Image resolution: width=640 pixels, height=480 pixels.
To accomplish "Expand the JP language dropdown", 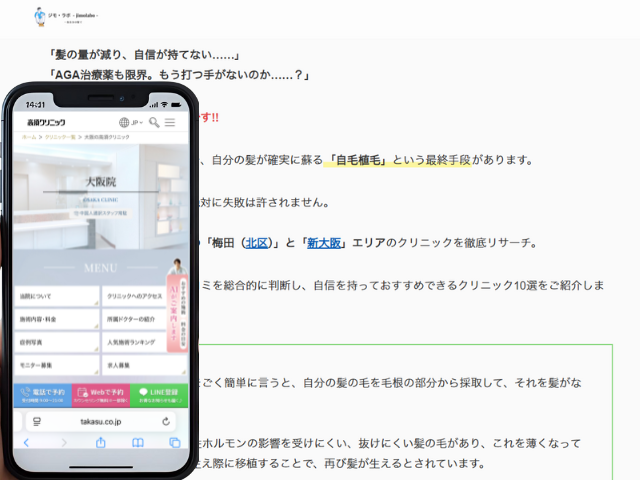I will tap(131, 122).
